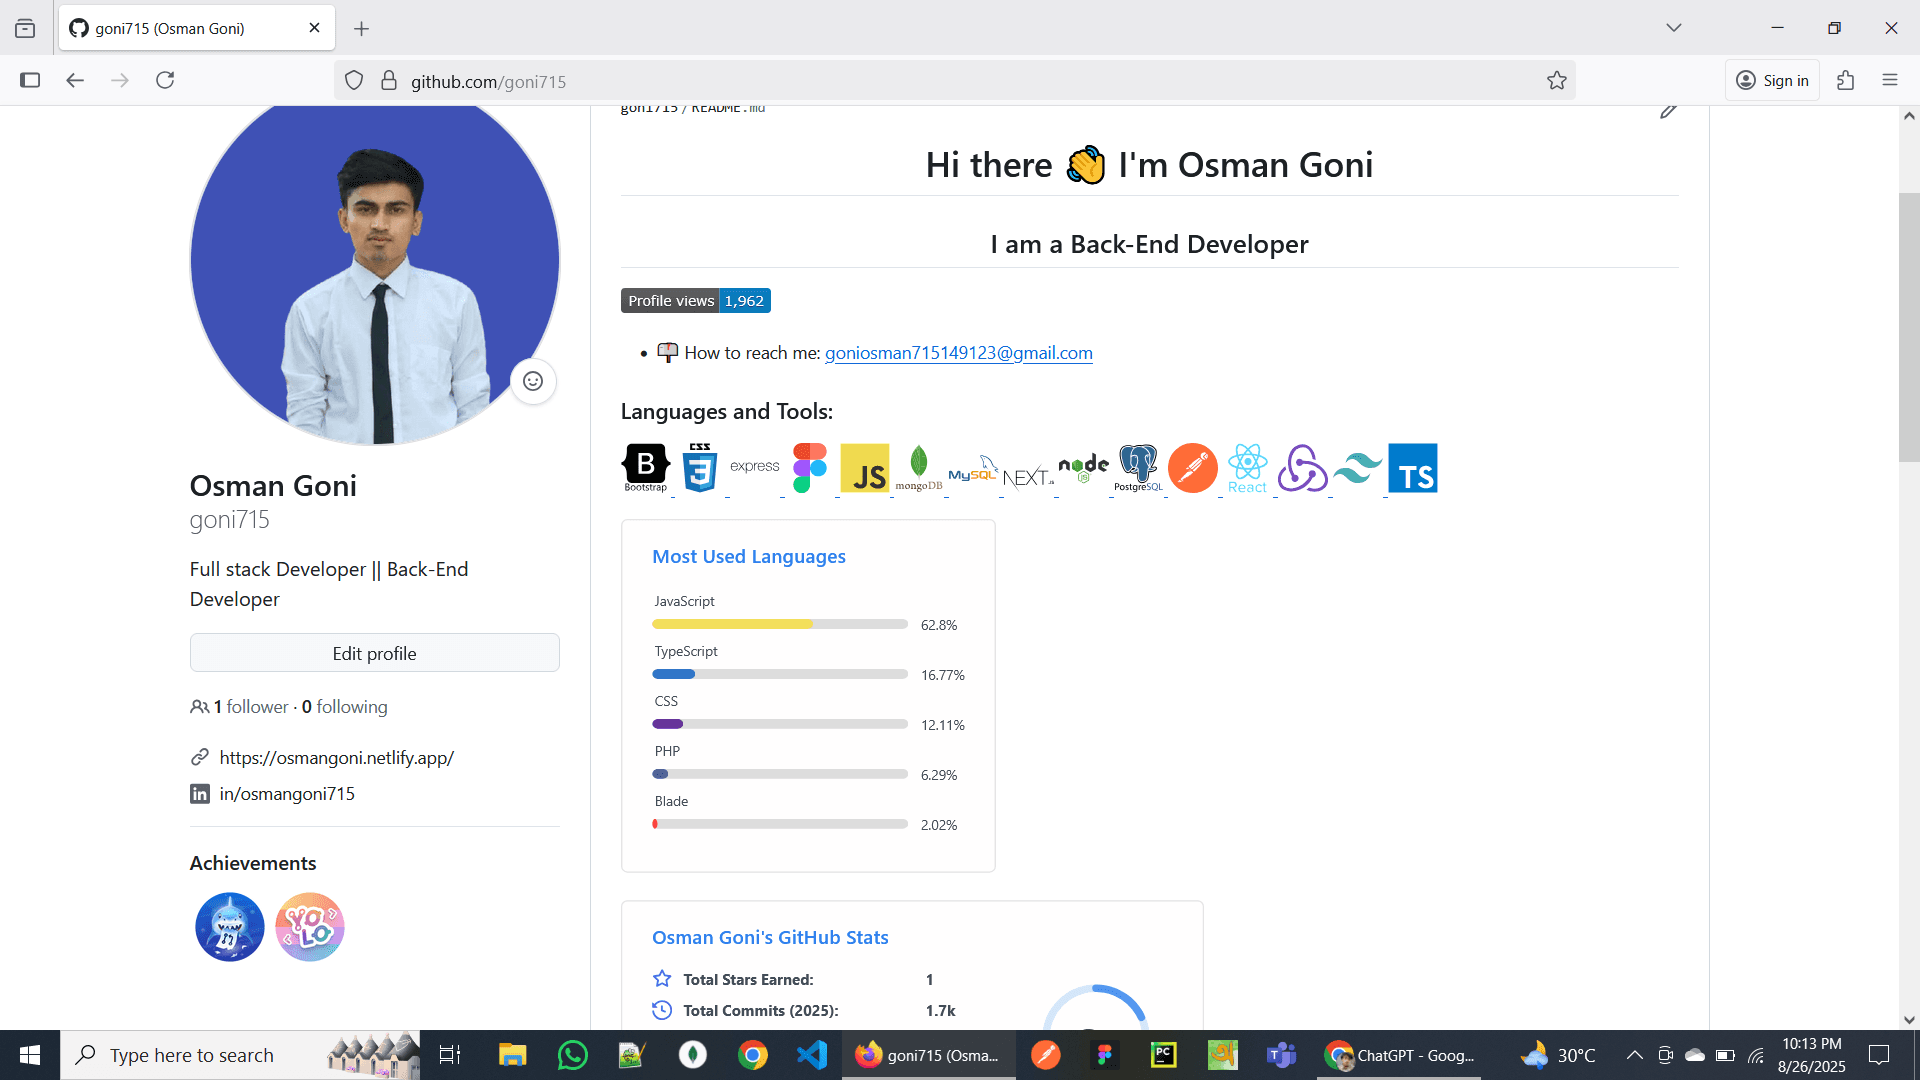View the 0 following list
This screenshot has height=1080, width=1920.
coord(345,707)
